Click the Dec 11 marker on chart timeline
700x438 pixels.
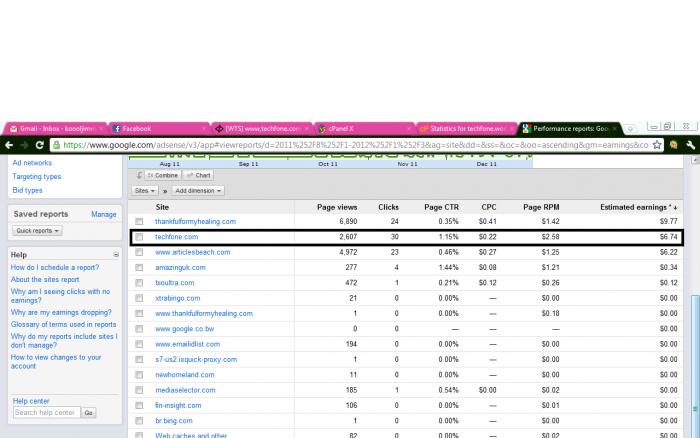(487, 164)
